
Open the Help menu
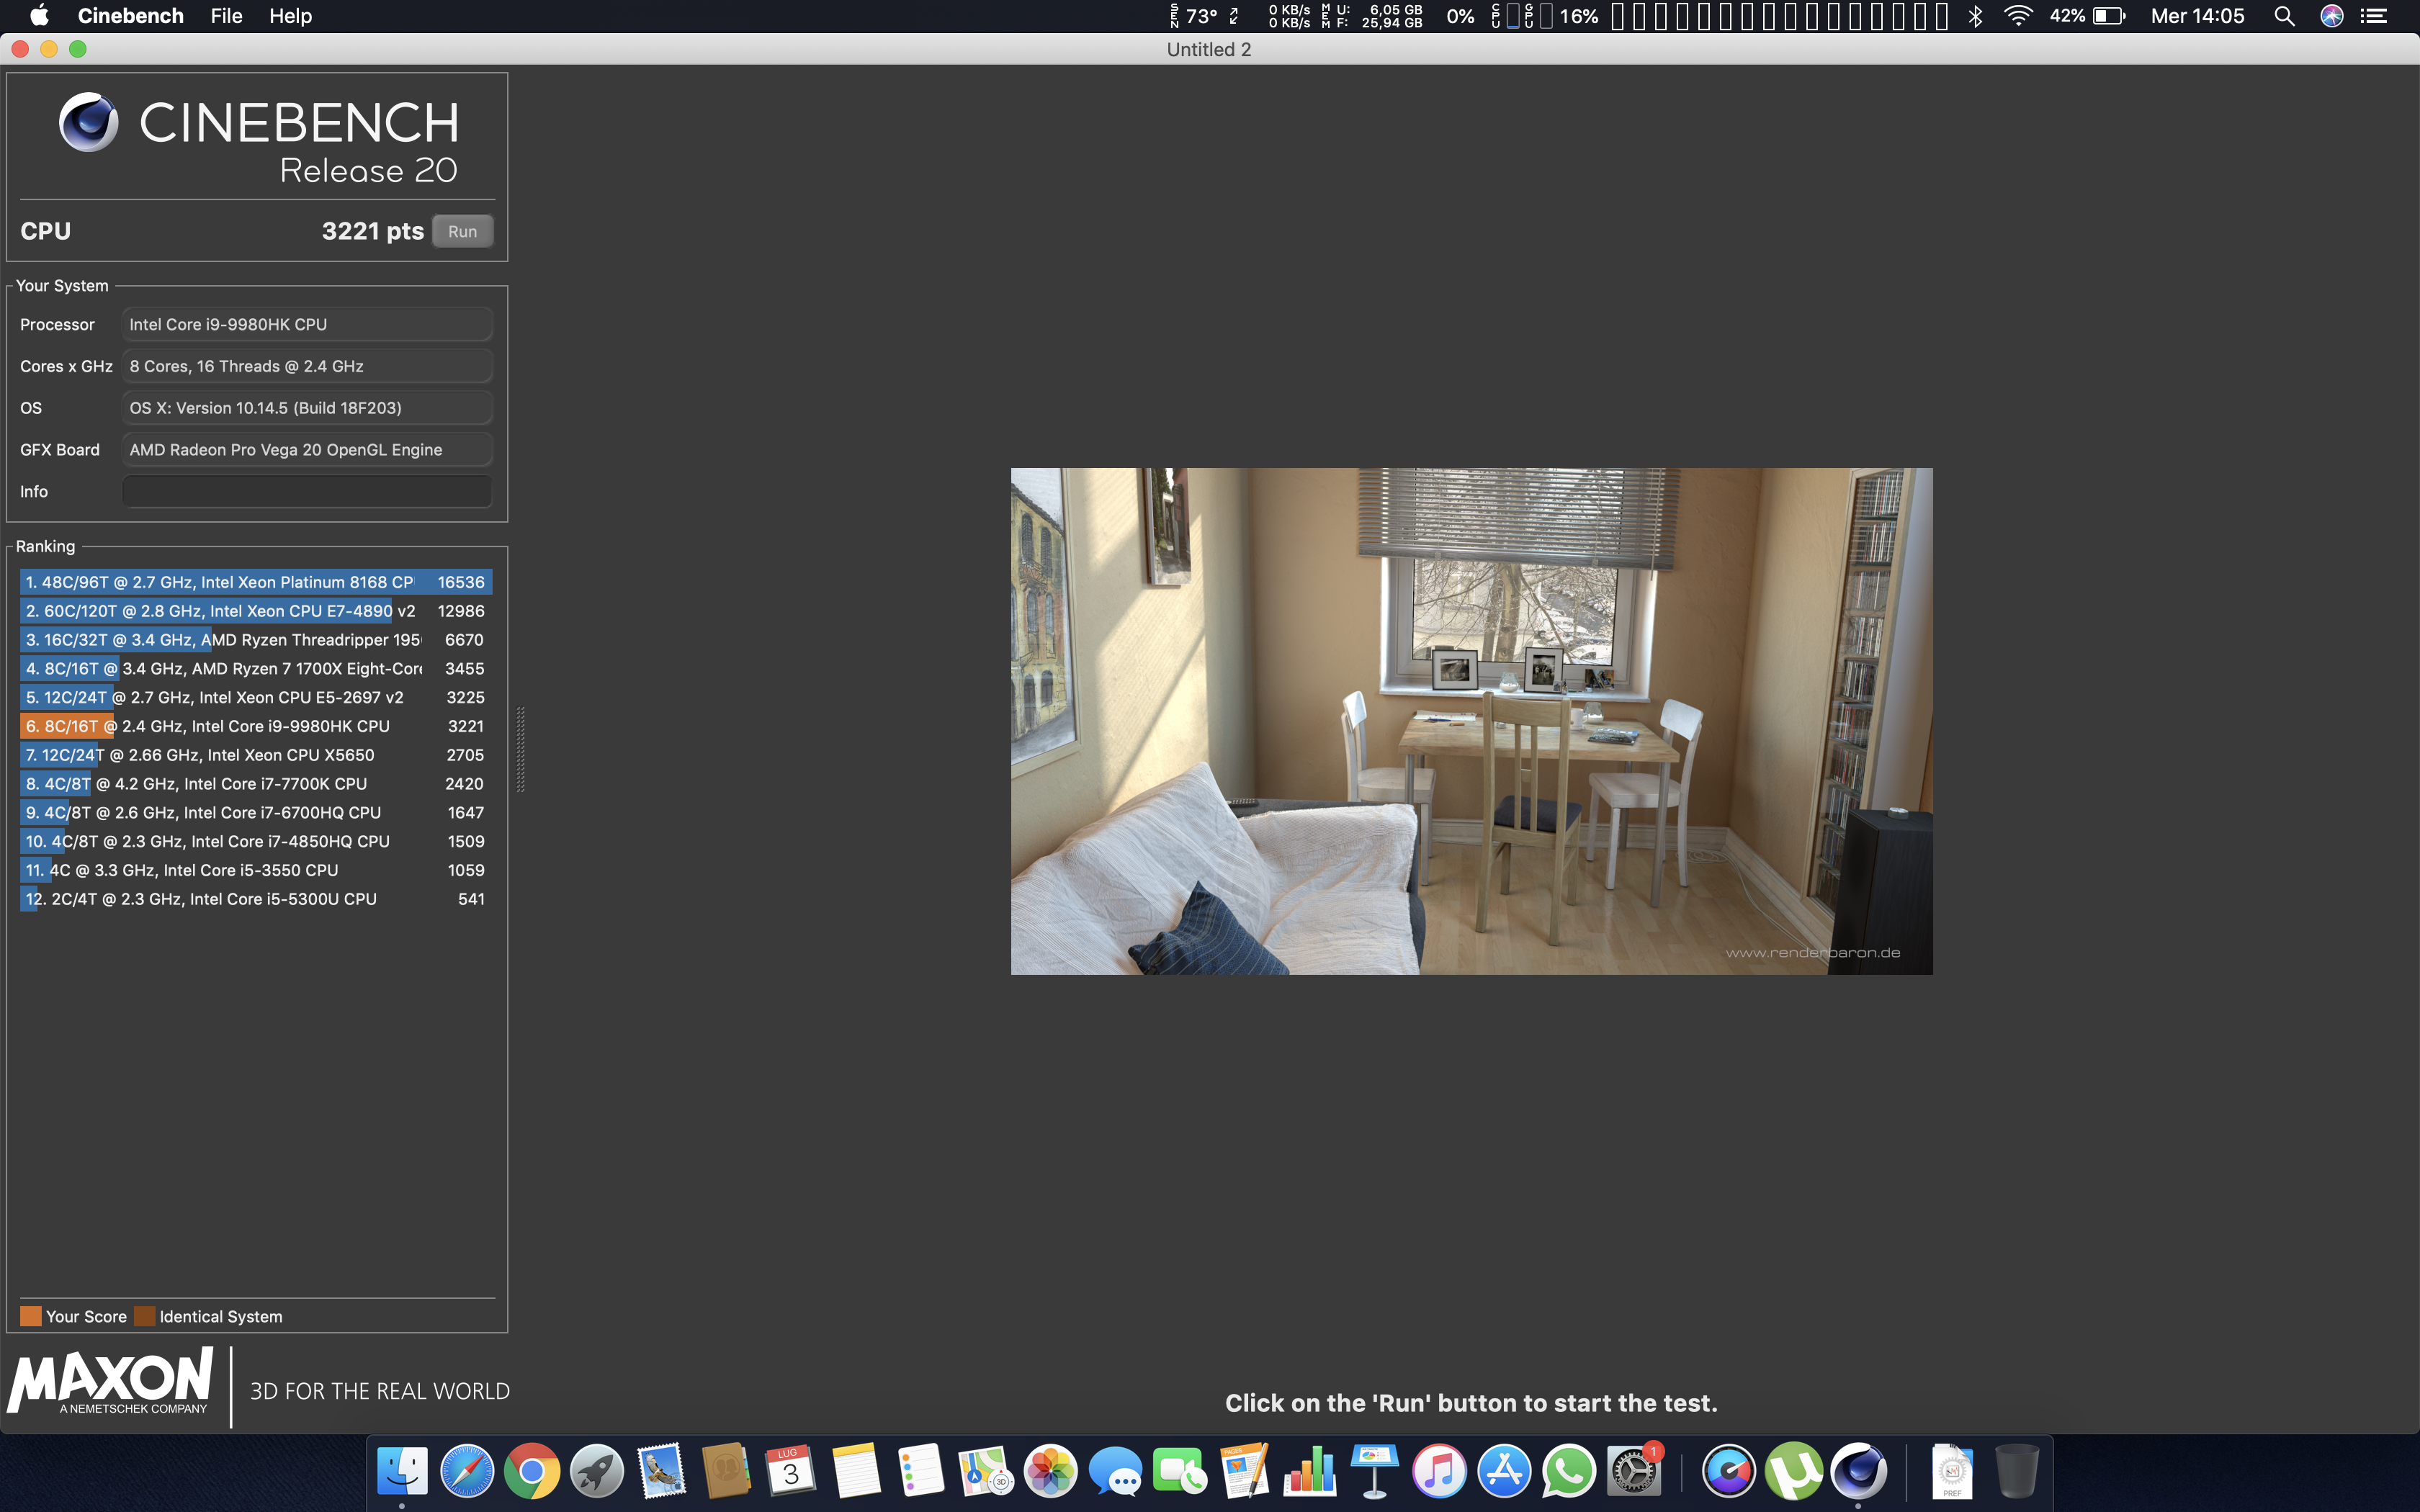coord(290,16)
